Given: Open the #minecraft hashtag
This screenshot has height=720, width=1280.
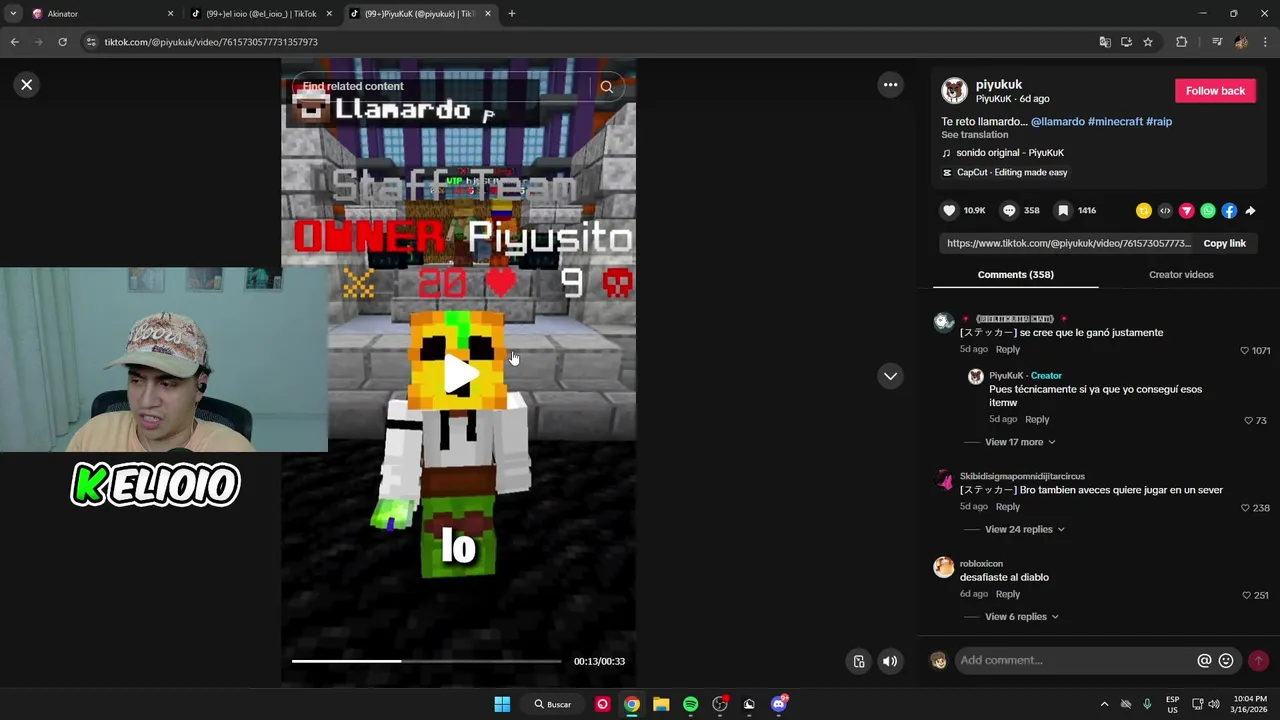Looking at the screenshot, I should [x=1115, y=122].
